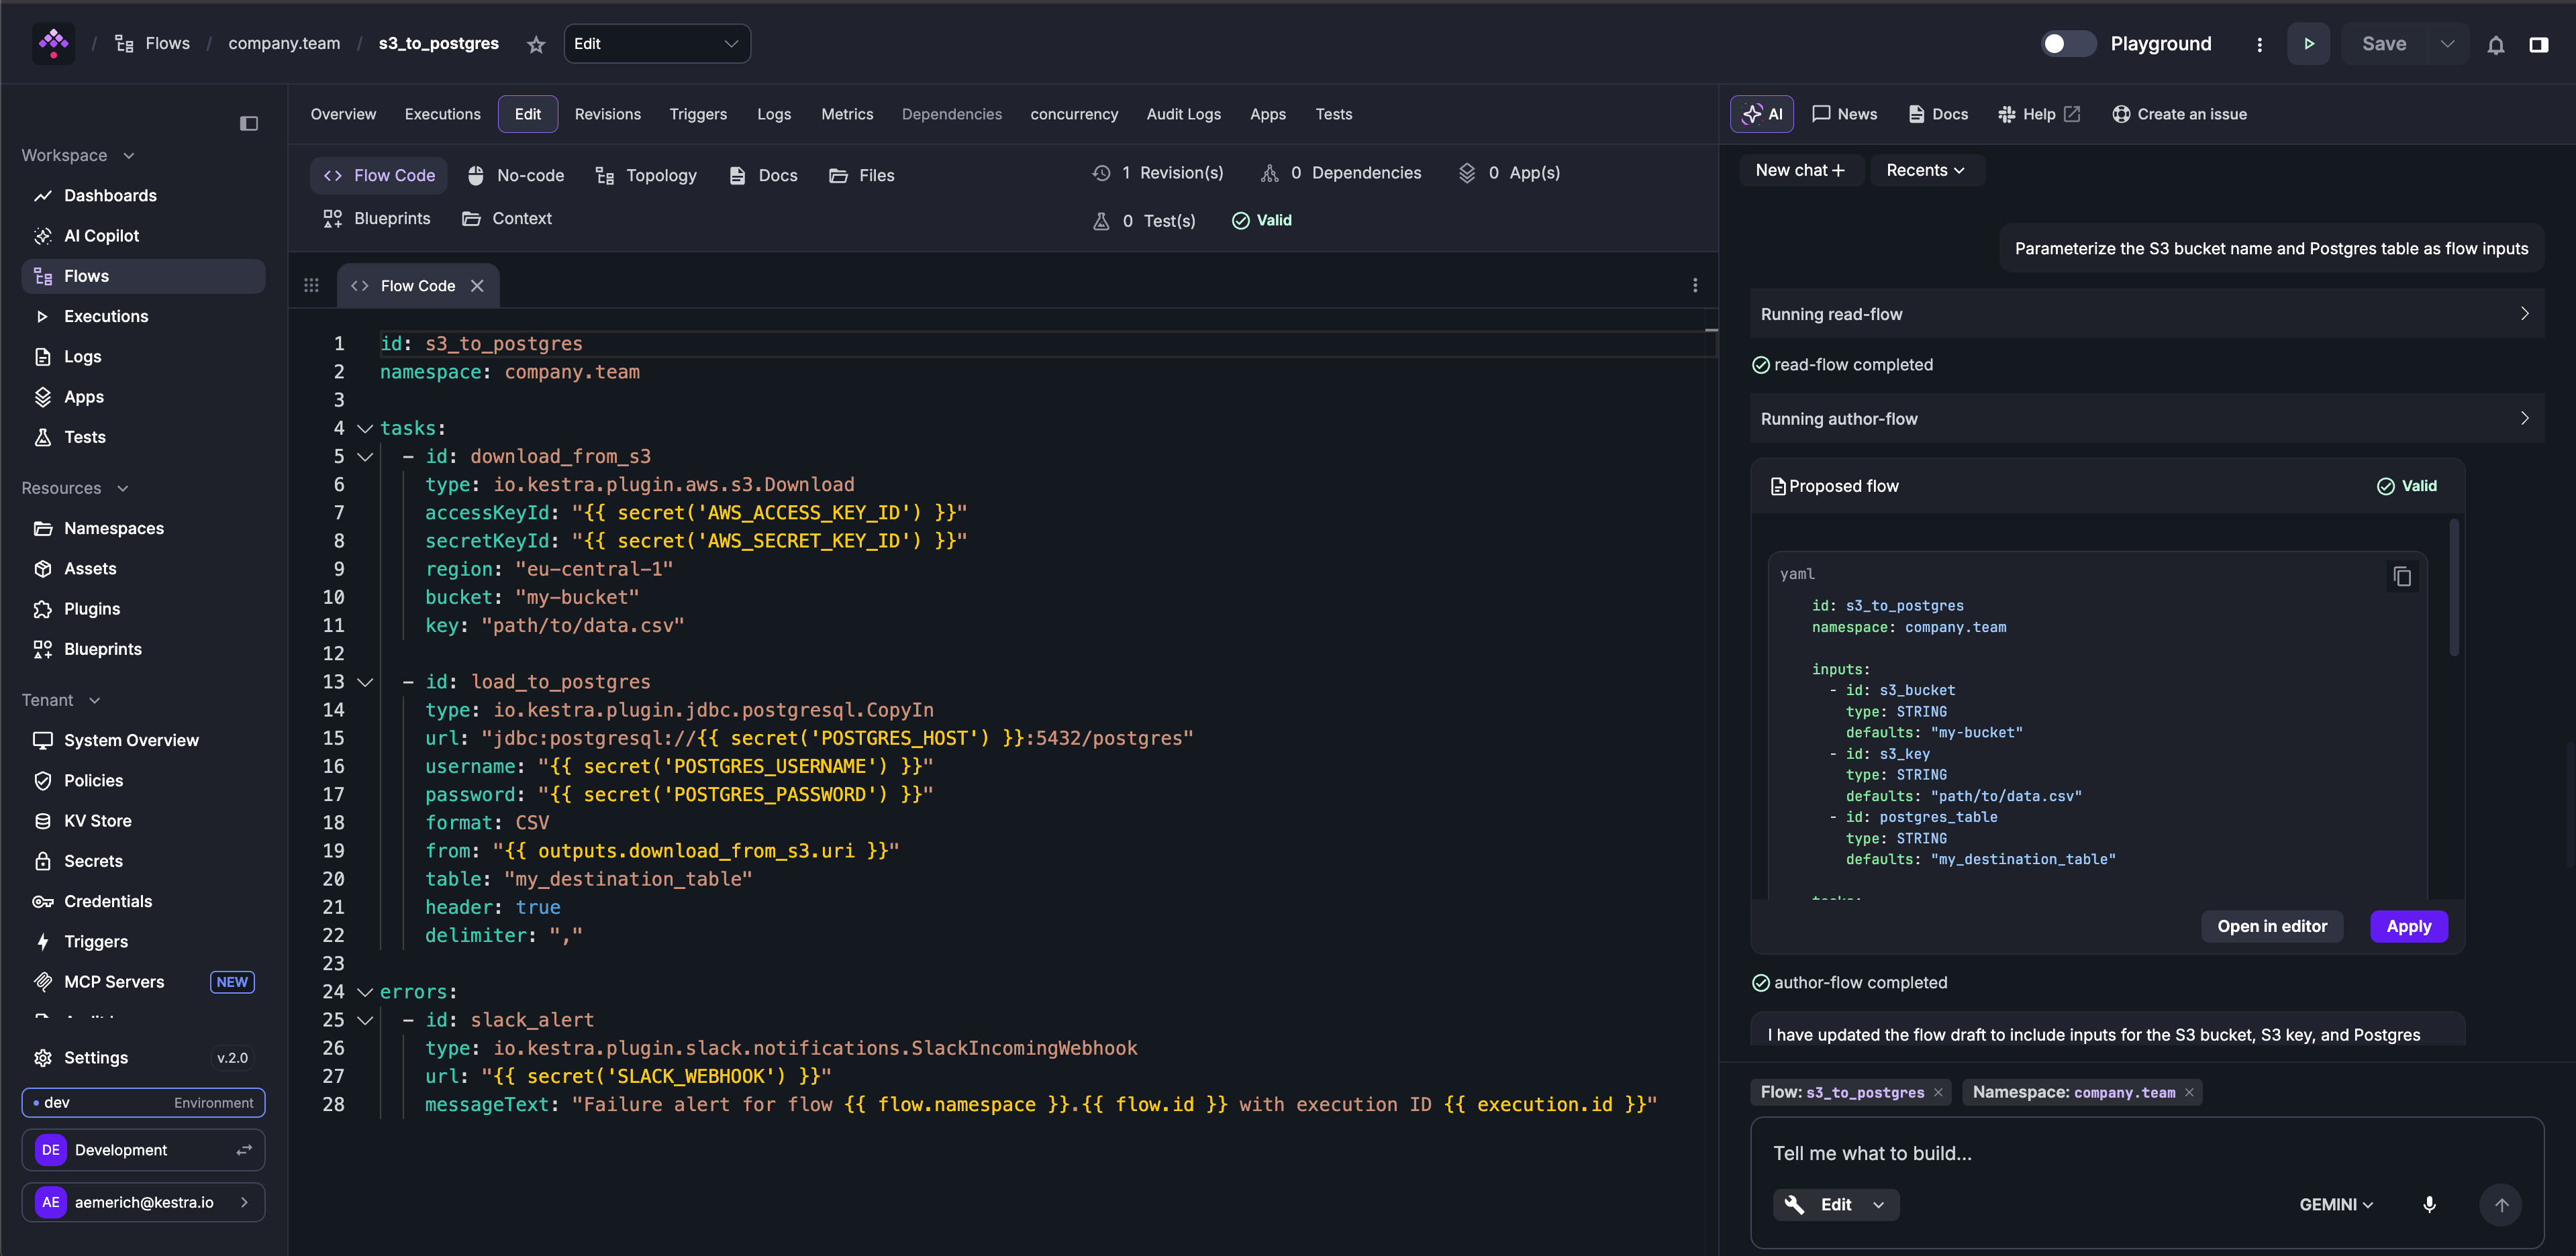Open the notifications bell
Viewport: 2576px width, 1256px height.
click(x=2496, y=44)
